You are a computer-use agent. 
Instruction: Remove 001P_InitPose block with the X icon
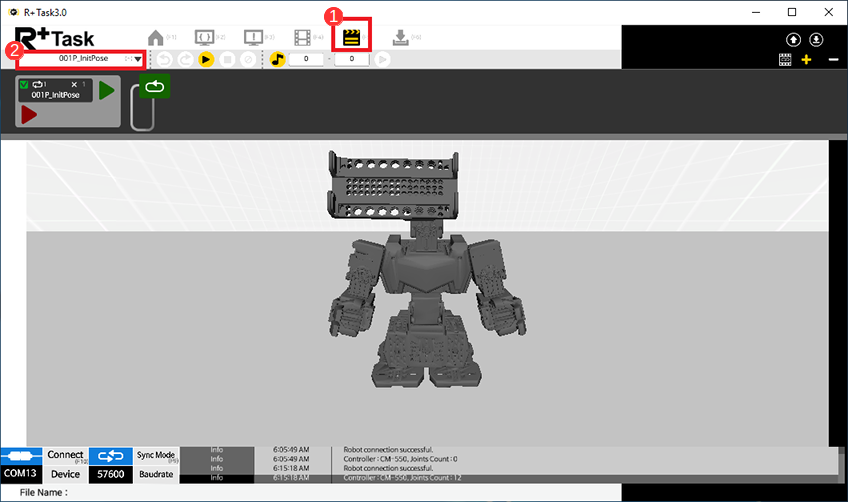[74, 85]
